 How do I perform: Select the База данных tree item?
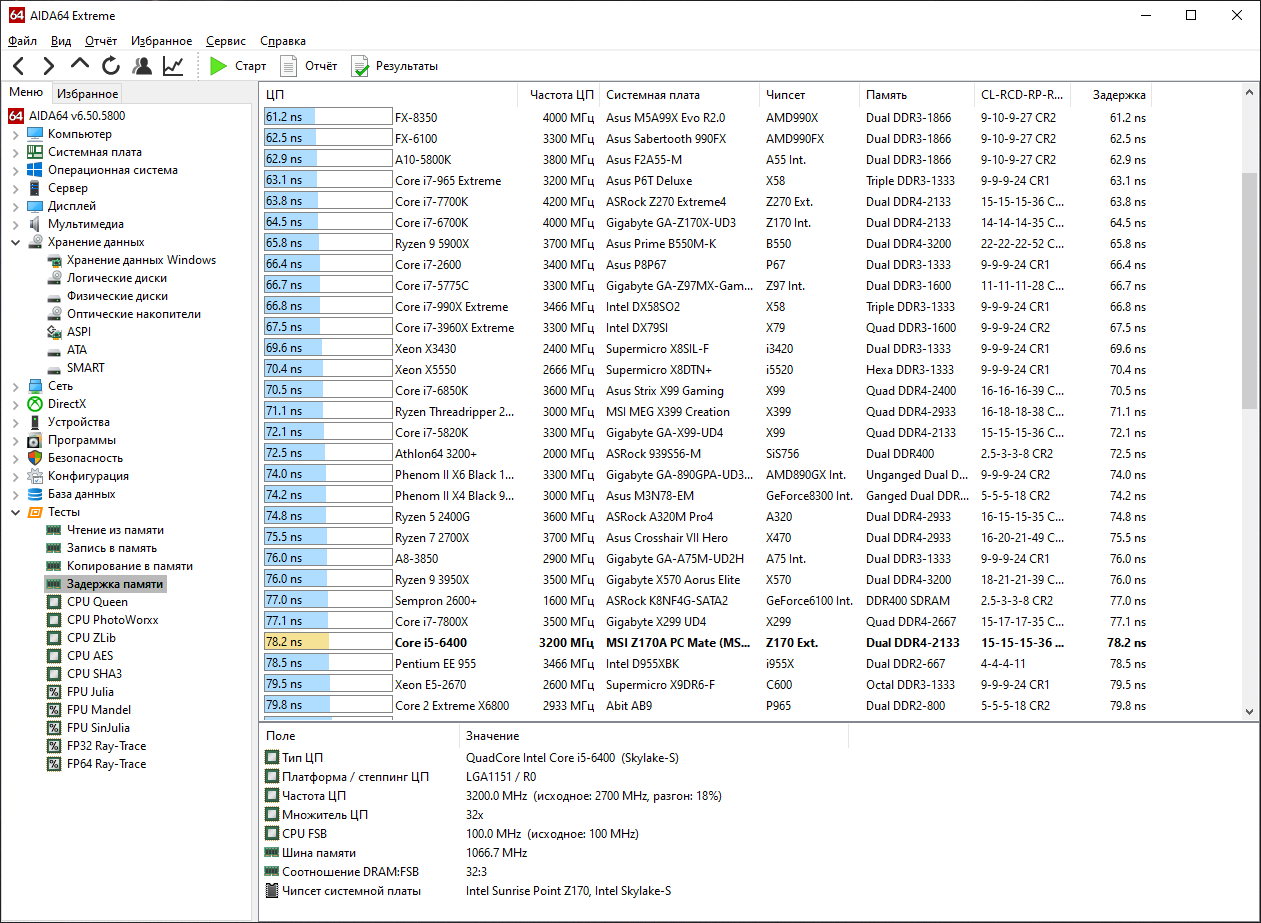(x=82, y=494)
